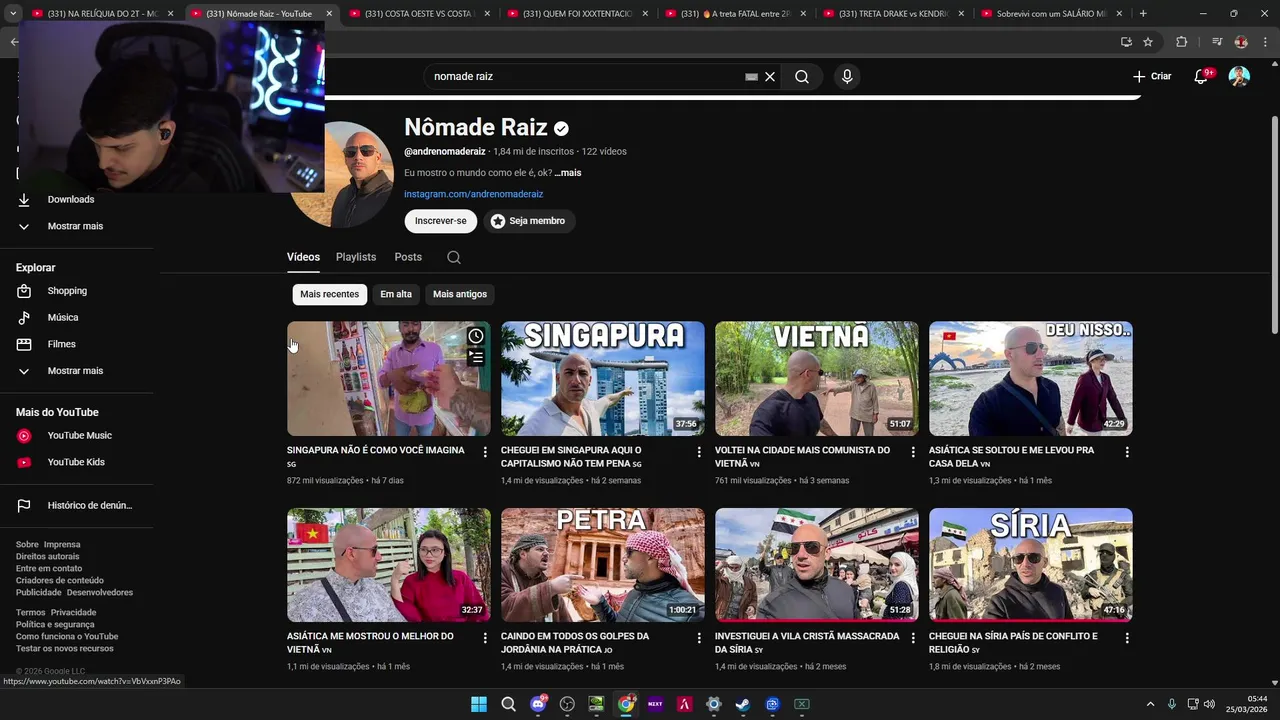This screenshot has height=720, width=1280.
Task: Open options for VOLTEI NA CIDADE MAIS COMUNISTA video
Action: (913, 452)
